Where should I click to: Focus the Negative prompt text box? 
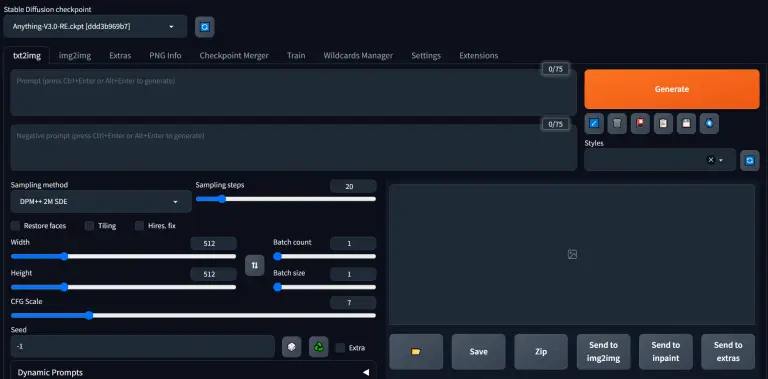pos(293,147)
